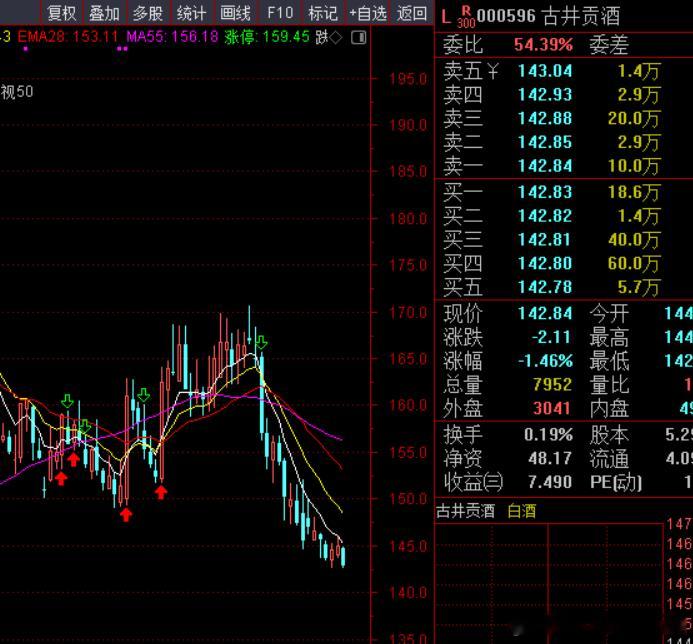Select the 视50 label in the chart area
The image size is (693, 644).
pyautogui.click(x=17, y=92)
